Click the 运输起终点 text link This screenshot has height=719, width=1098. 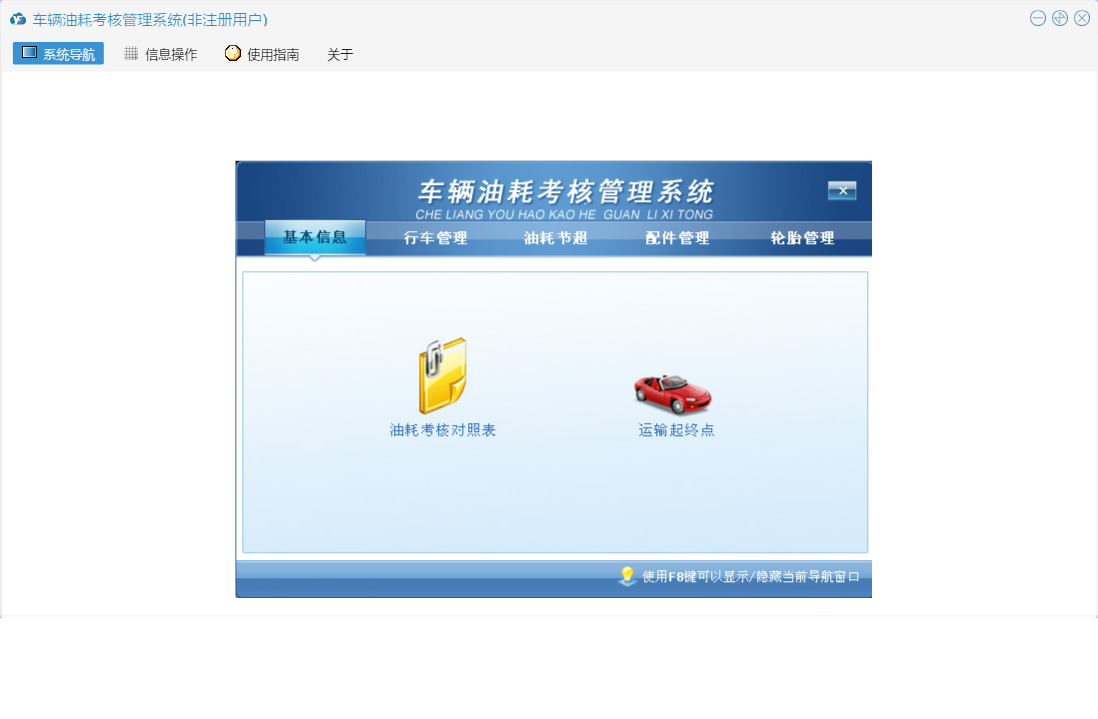coord(676,430)
